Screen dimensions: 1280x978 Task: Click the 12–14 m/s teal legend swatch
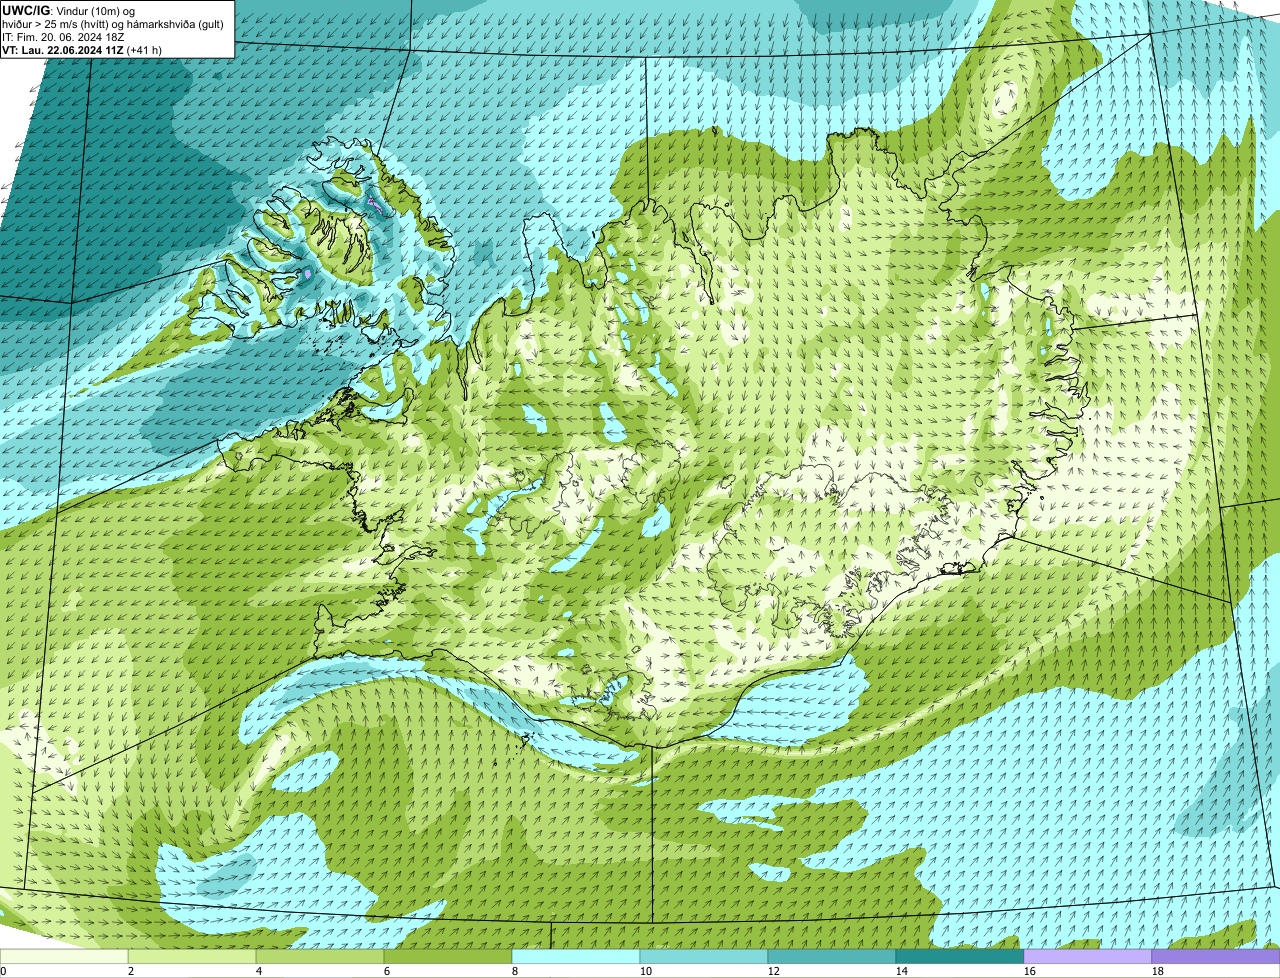tap(832, 956)
